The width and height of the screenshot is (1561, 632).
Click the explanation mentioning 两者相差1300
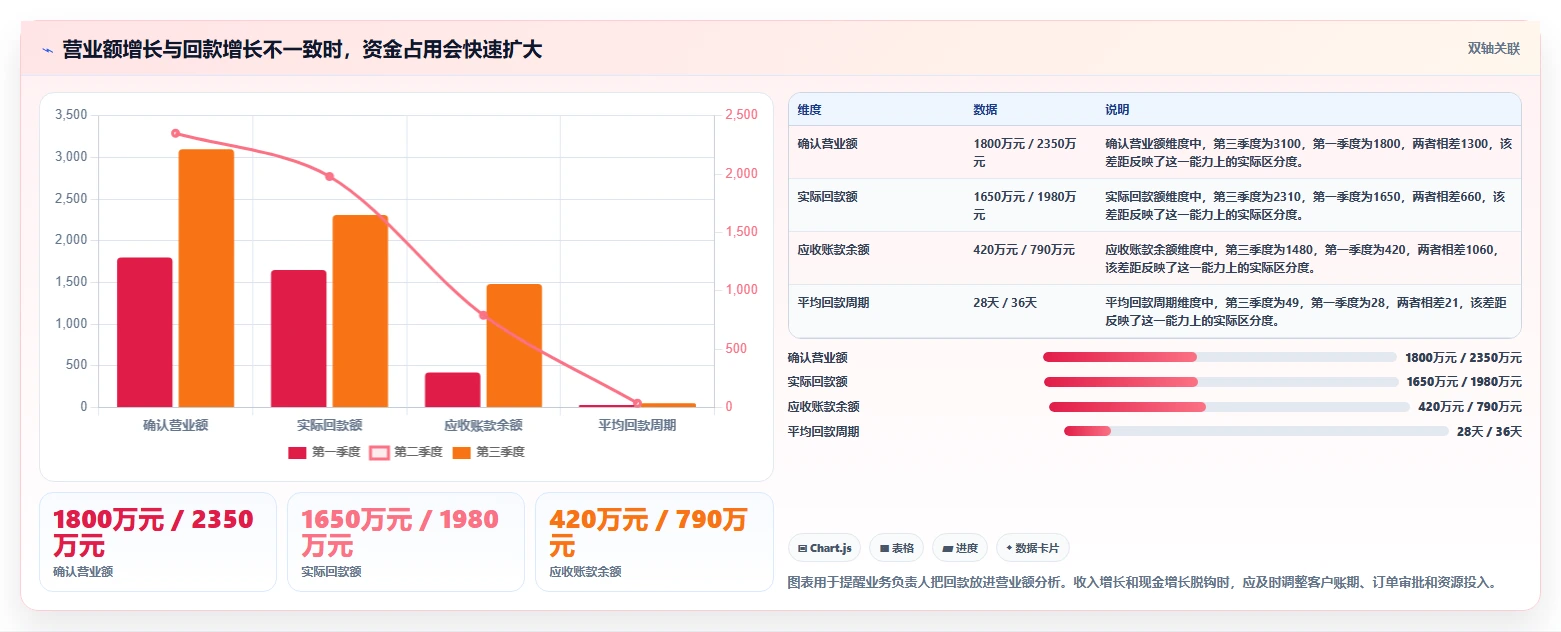pyautogui.click(x=1308, y=152)
